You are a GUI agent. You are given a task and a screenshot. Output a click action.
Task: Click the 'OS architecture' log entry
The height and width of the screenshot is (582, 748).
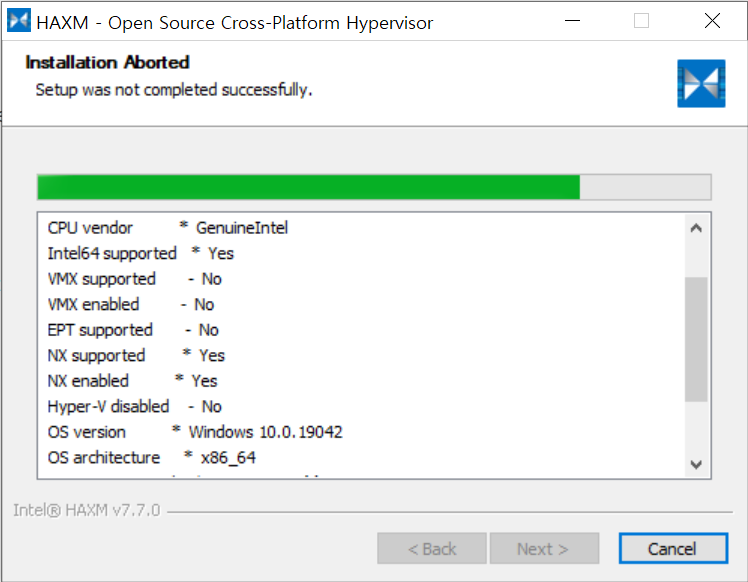(152, 457)
